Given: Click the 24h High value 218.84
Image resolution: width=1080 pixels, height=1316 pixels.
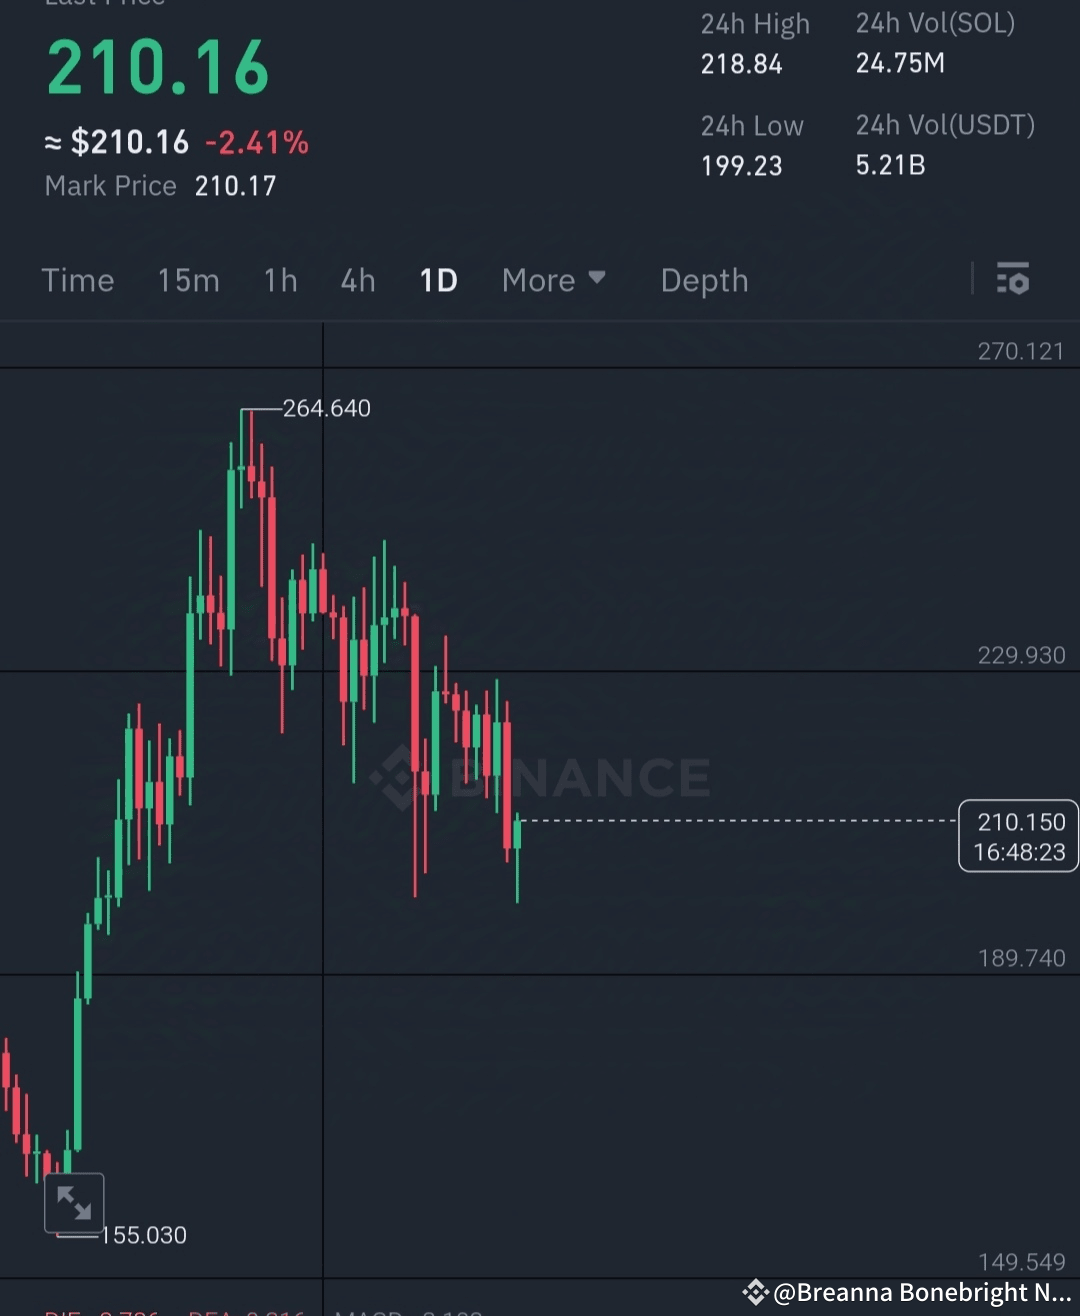Looking at the screenshot, I should pos(741,64).
